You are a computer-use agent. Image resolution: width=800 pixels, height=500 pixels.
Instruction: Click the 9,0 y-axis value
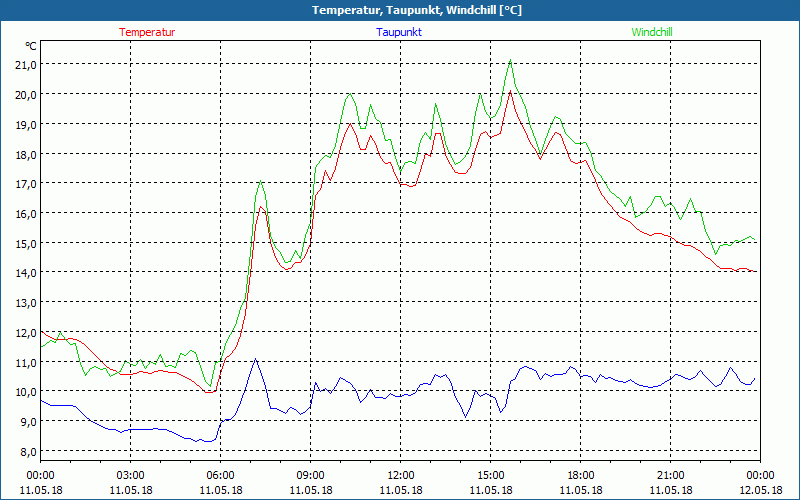(29, 421)
